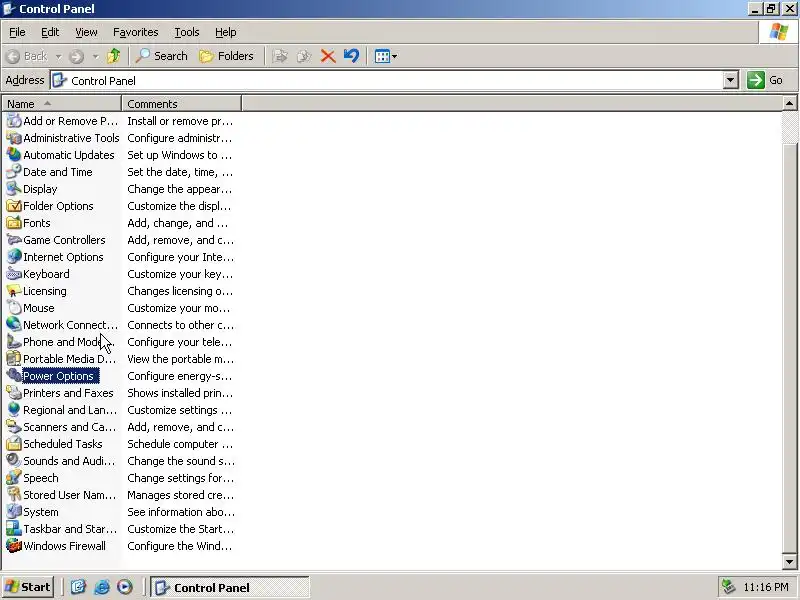Click the Portable Media Devices icon

(14, 359)
